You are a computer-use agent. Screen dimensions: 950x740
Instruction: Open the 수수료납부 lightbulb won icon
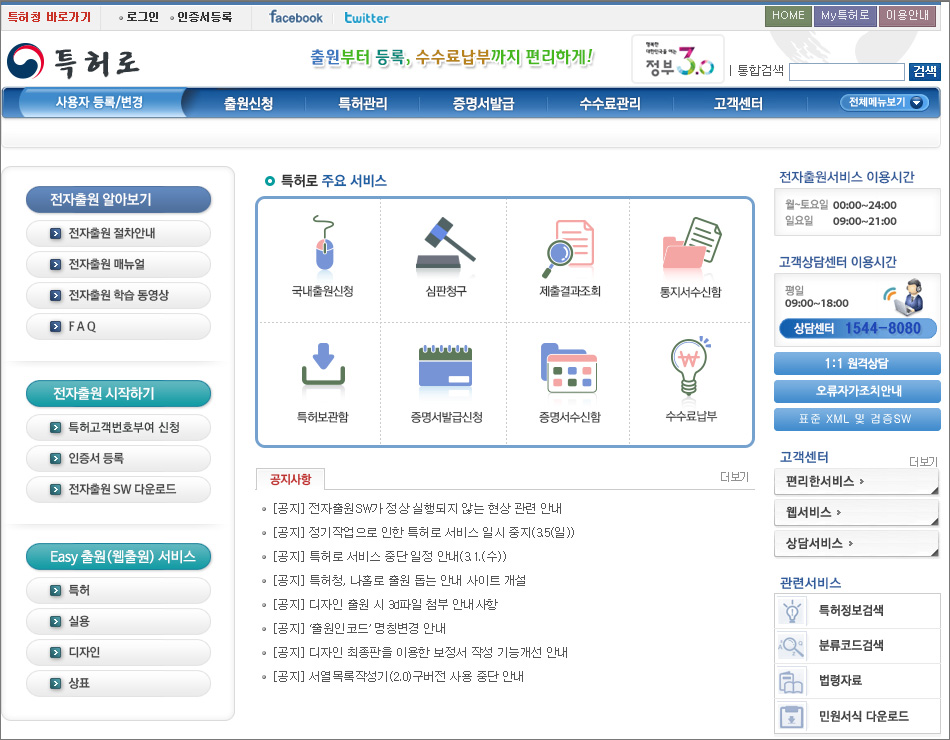point(690,366)
